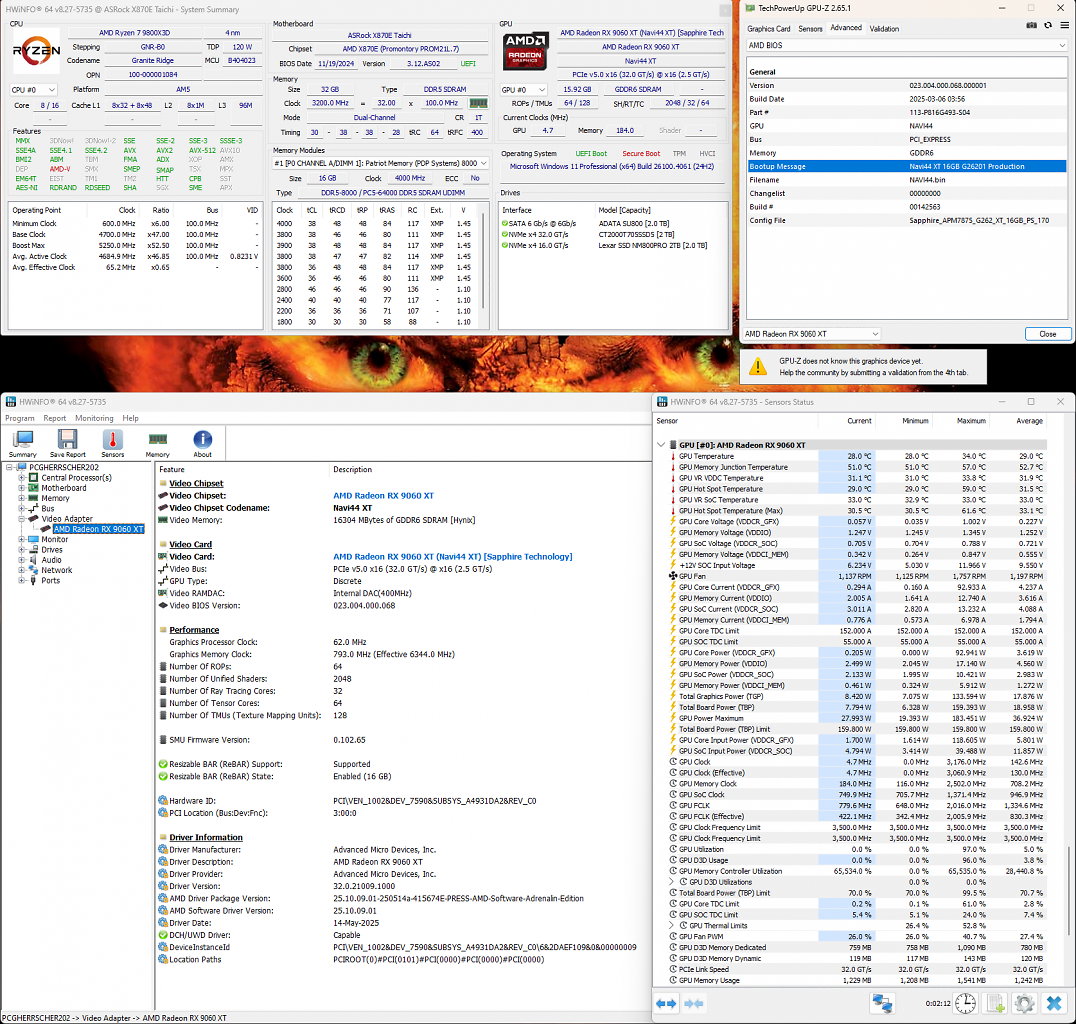
Task: Open the GPU-Z hamburger menu icon
Action: 1064,25
